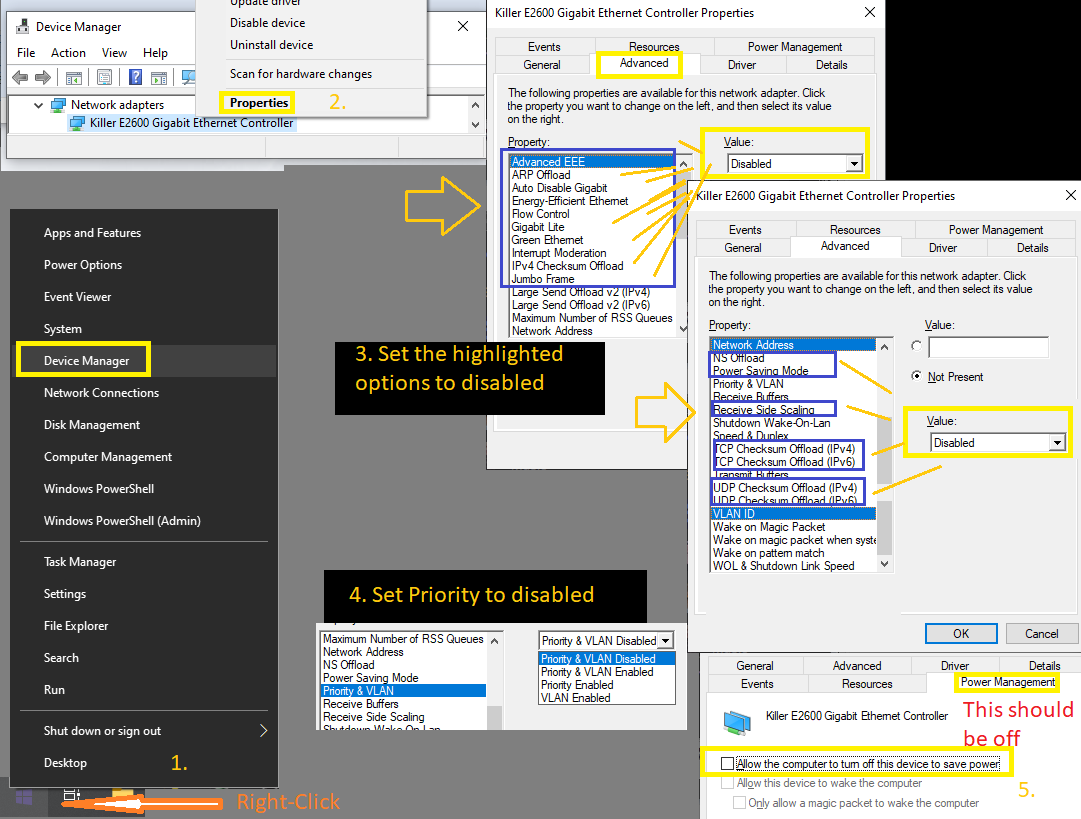The height and width of the screenshot is (819, 1081).
Task: Click the Back arrow in Device Manager toolbar
Action: click(x=19, y=78)
